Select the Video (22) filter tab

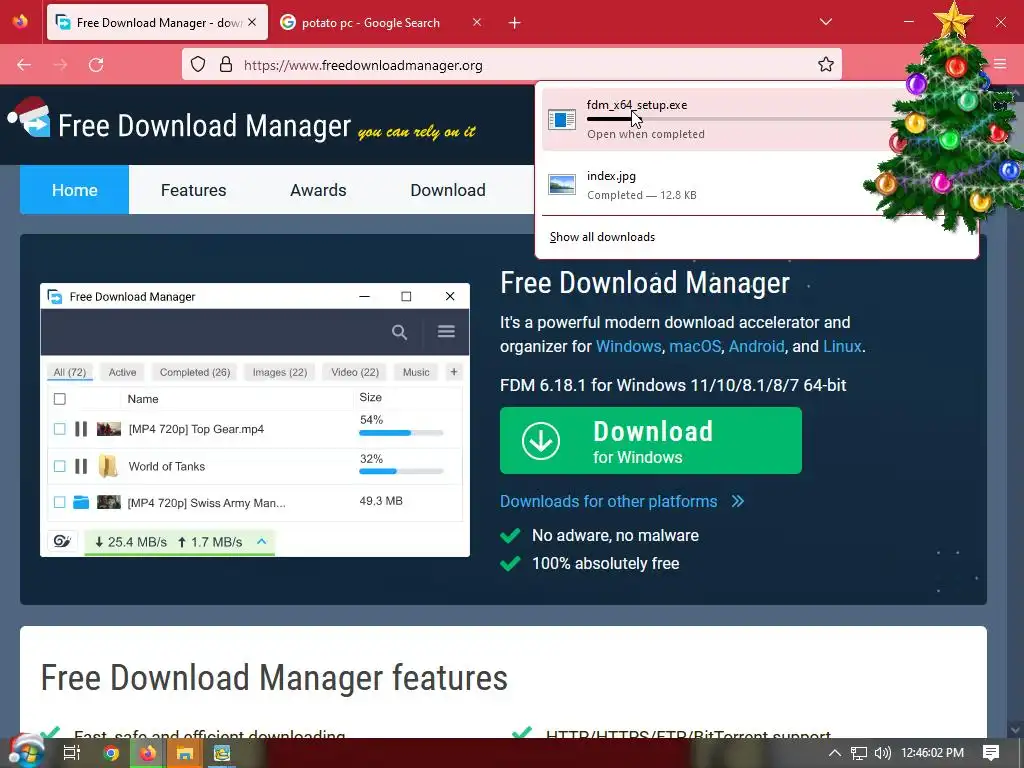pos(355,372)
